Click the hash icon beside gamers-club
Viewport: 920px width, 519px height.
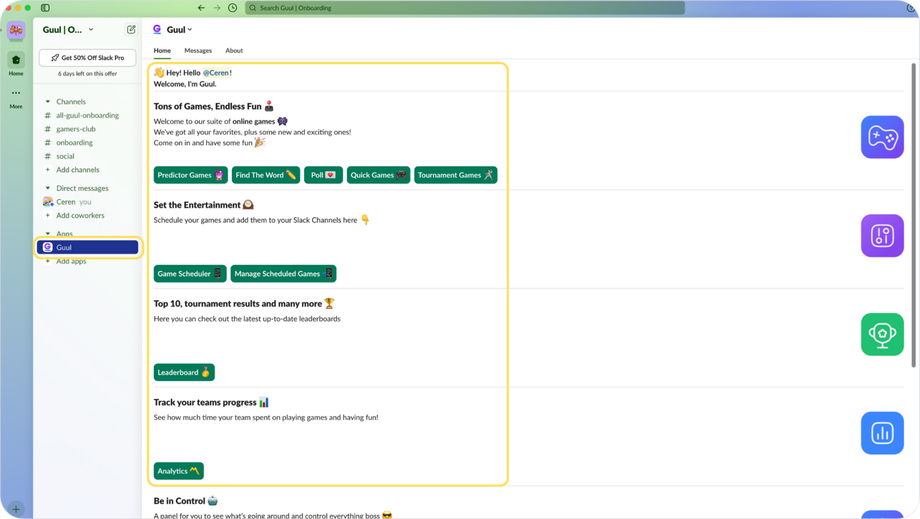click(x=48, y=129)
